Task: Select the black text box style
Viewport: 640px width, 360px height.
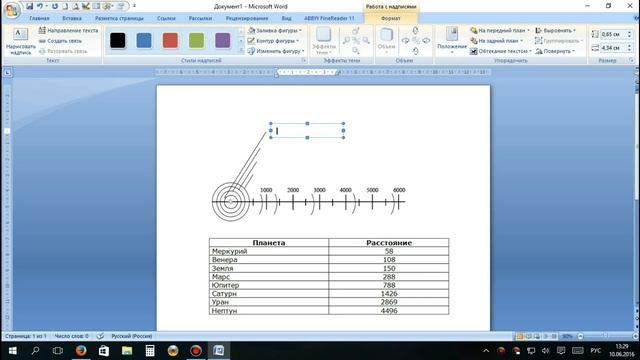Action: [x=118, y=40]
